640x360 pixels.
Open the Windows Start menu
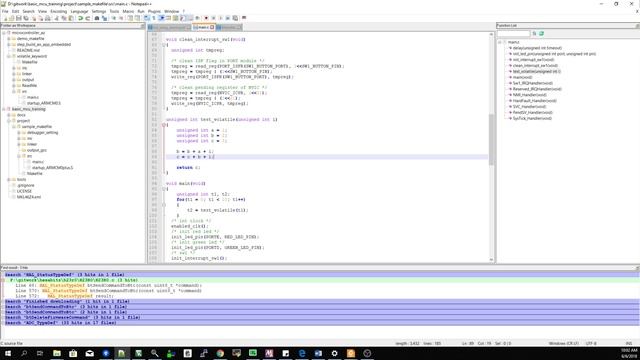(x=8, y=353)
